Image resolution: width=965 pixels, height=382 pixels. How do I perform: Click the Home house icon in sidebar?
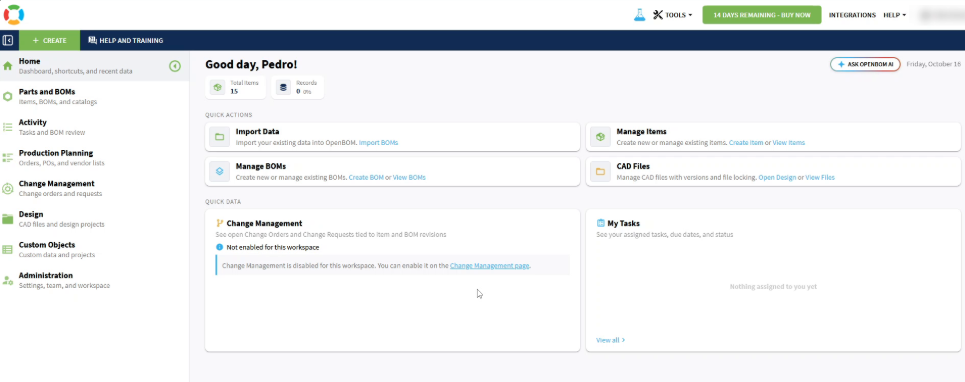click(x=7, y=66)
